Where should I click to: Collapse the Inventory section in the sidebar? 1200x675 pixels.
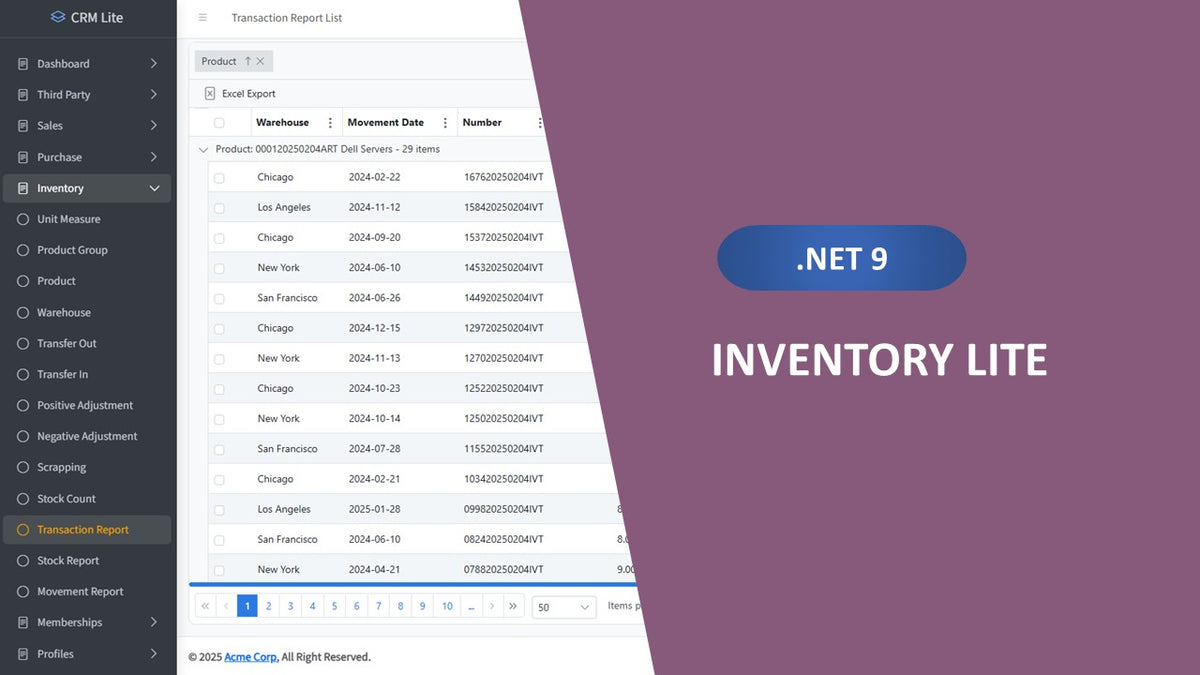pyautogui.click(x=155, y=188)
